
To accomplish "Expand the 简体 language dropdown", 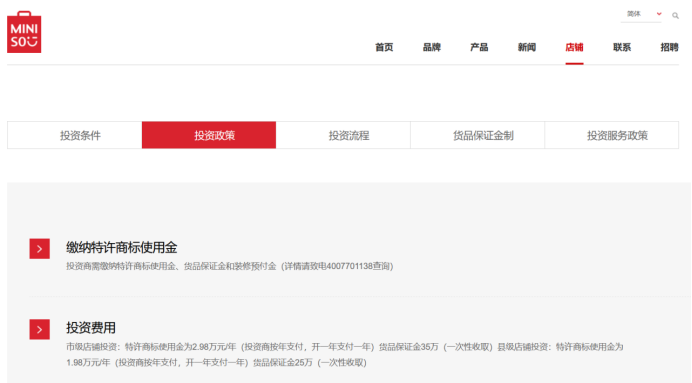I will [641, 14].
